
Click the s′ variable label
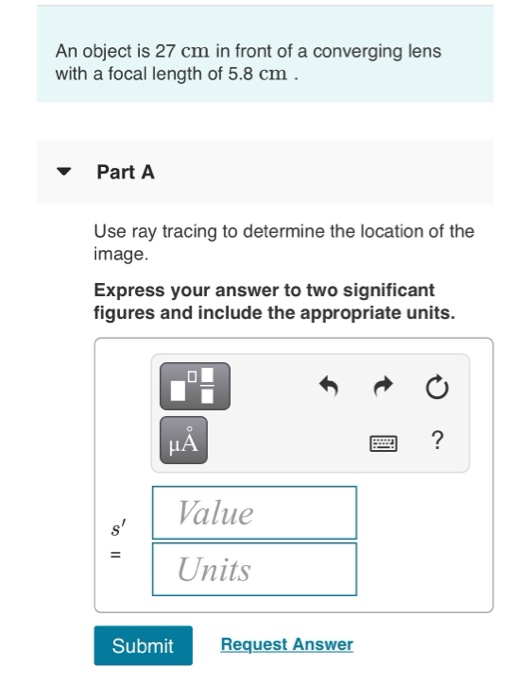118,528
